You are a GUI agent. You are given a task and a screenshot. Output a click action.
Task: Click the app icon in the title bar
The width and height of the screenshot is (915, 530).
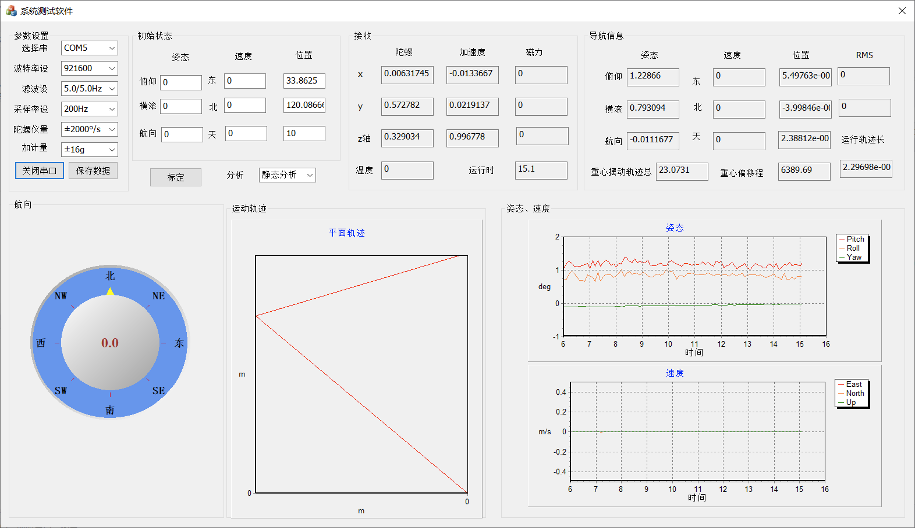pos(11,11)
